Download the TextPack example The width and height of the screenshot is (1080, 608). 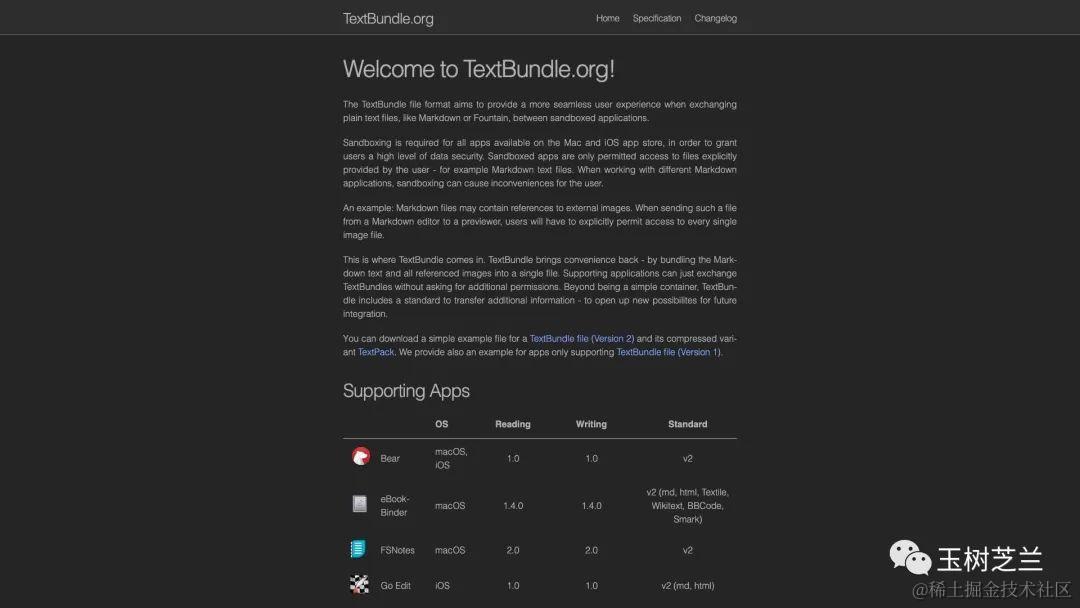pos(376,352)
